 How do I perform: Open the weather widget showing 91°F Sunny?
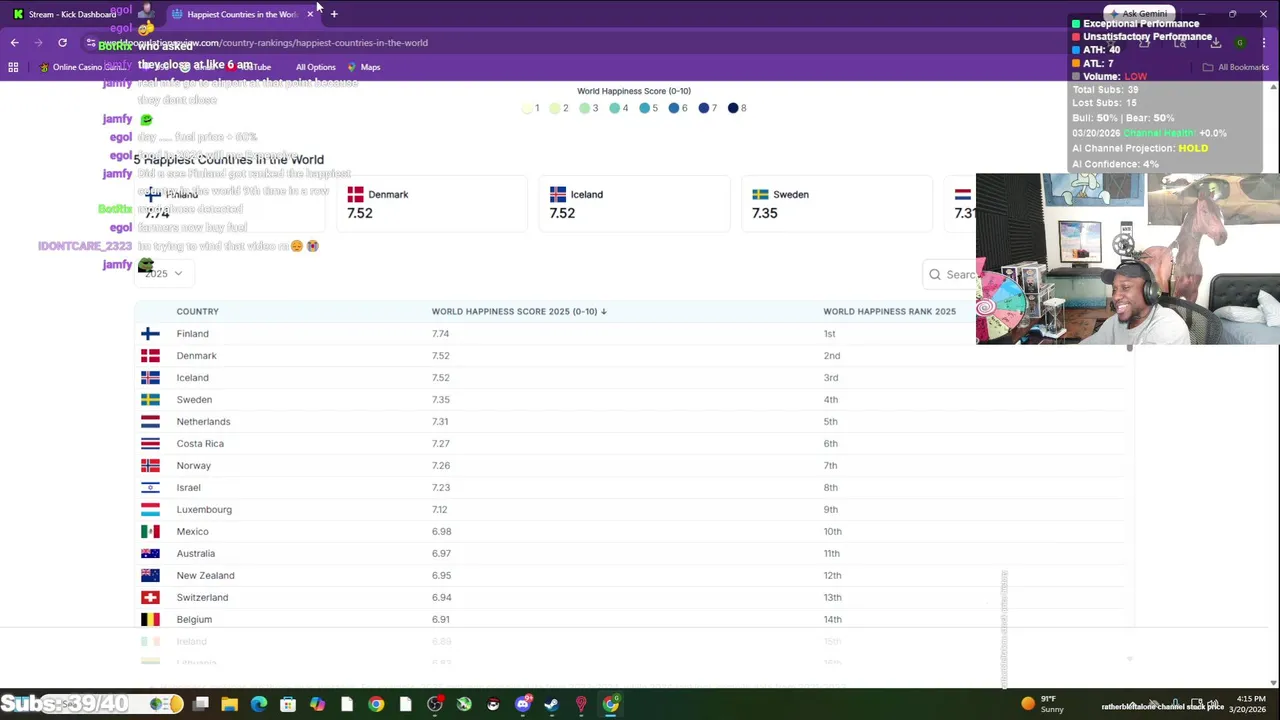1043,704
